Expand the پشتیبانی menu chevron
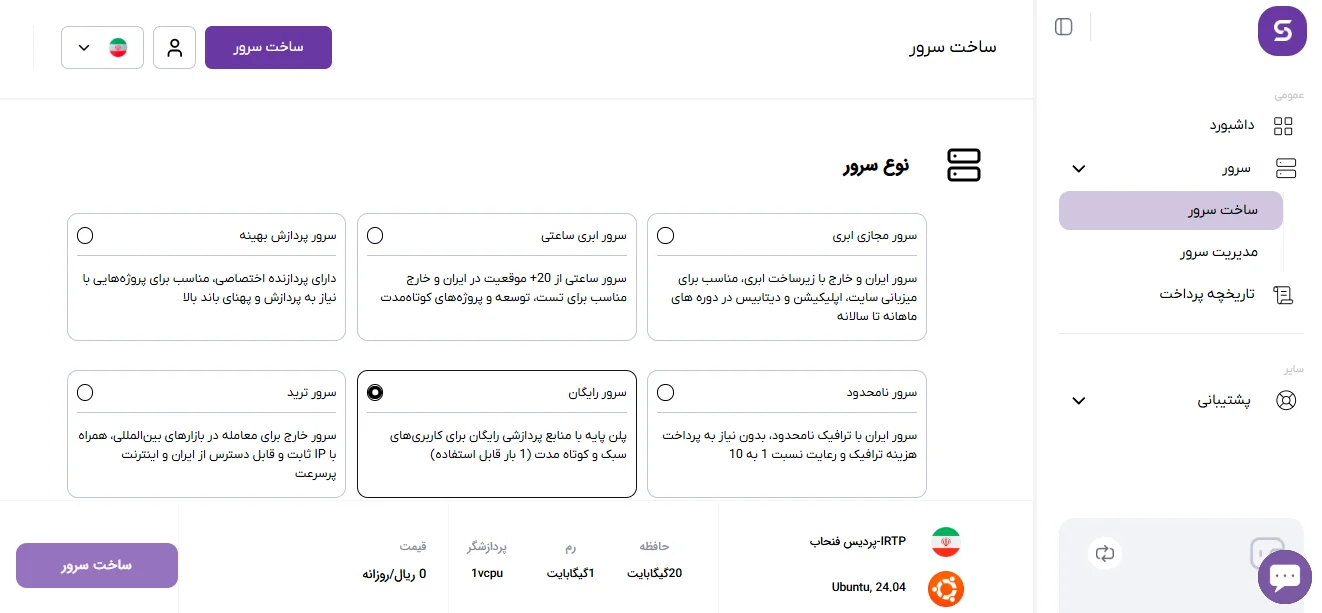The height and width of the screenshot is (613, 1322). (x=1078, y=401)
